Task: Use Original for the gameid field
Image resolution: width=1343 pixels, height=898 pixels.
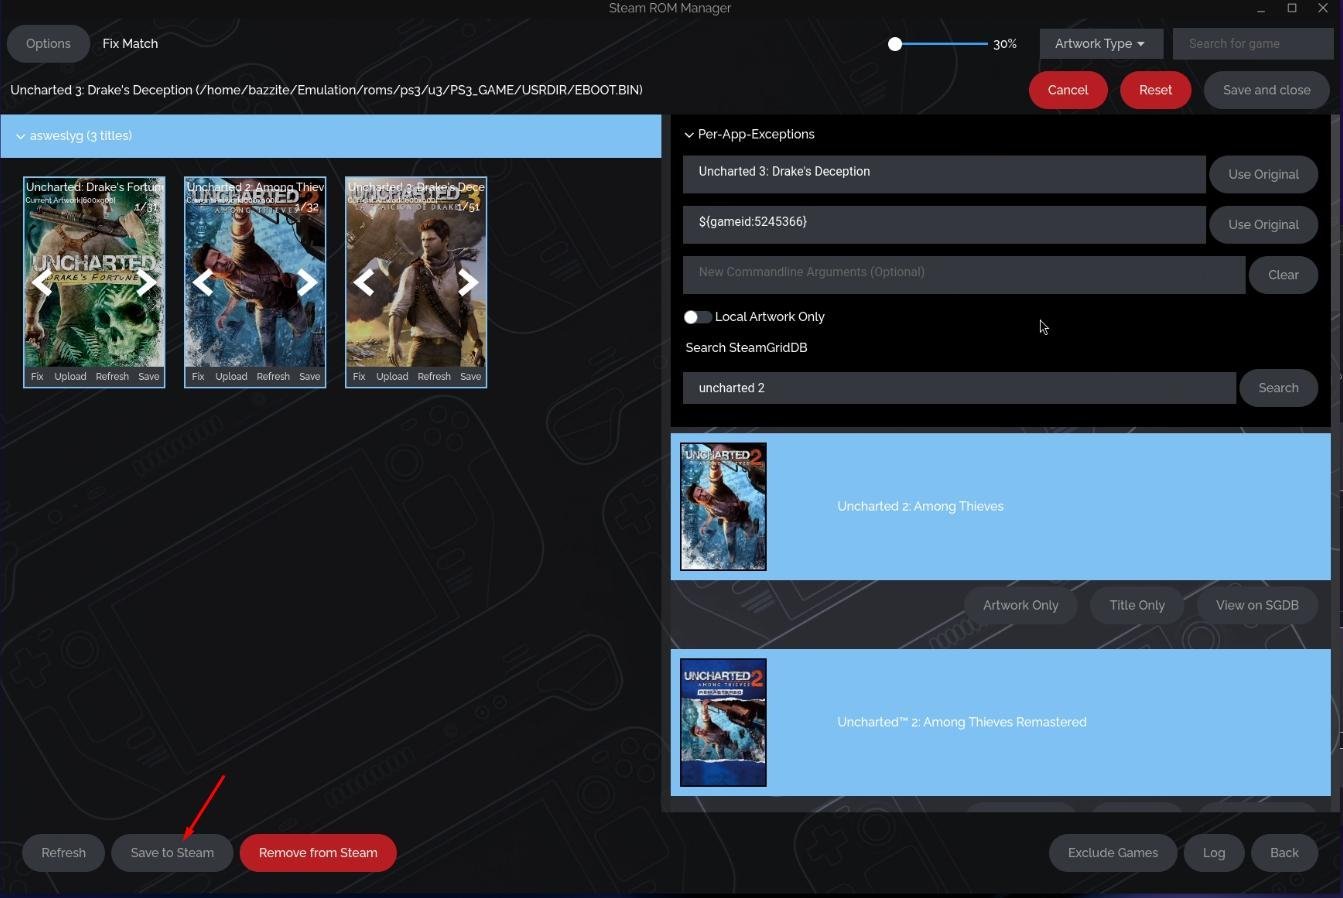Action: click(x=1263, y=224)
